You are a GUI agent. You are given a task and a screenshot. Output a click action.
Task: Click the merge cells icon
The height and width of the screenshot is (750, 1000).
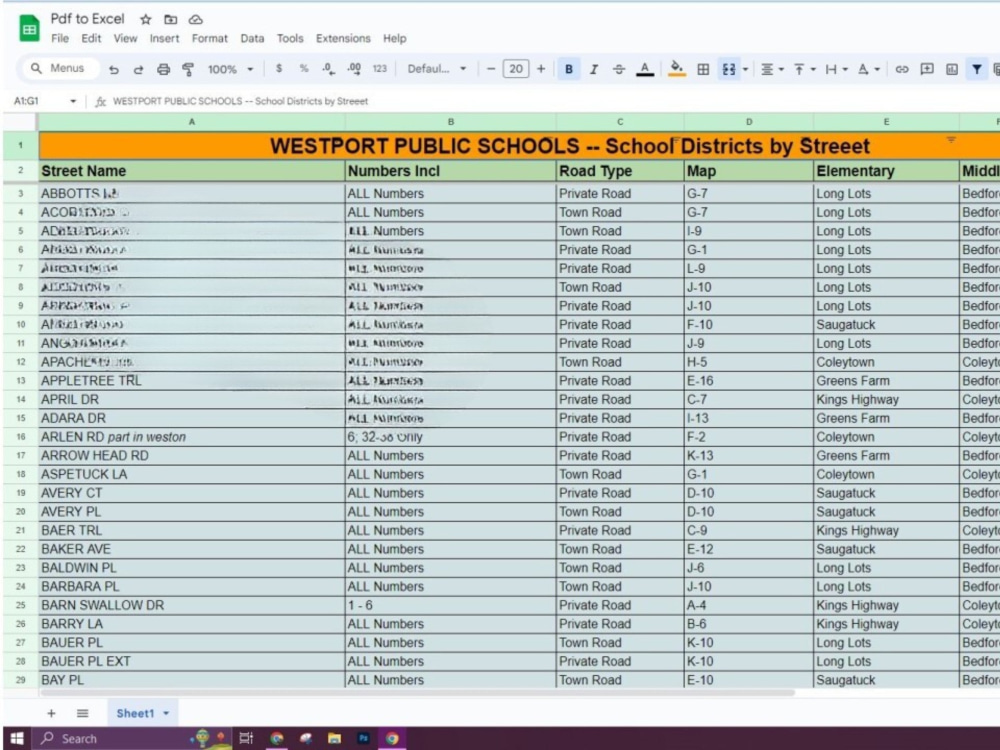728,69
